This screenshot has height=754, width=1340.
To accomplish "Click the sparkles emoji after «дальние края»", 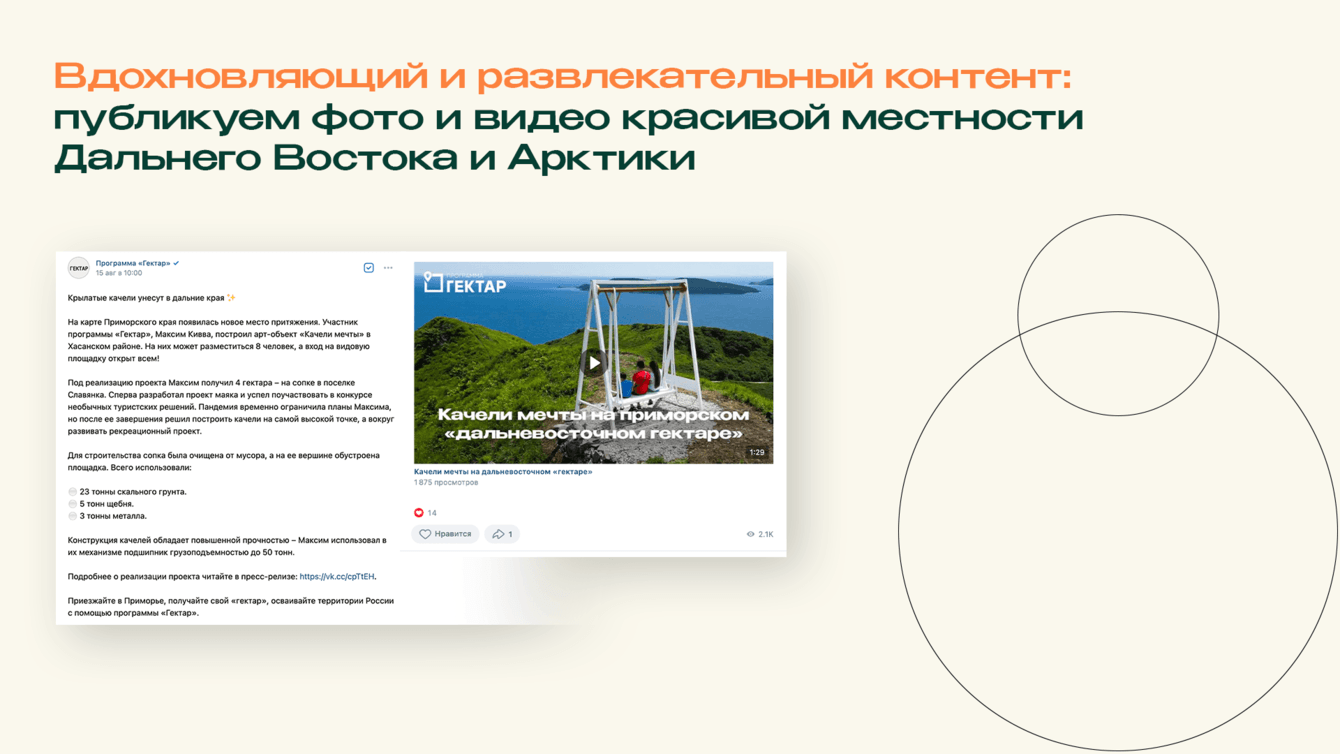I will (232, 298).
